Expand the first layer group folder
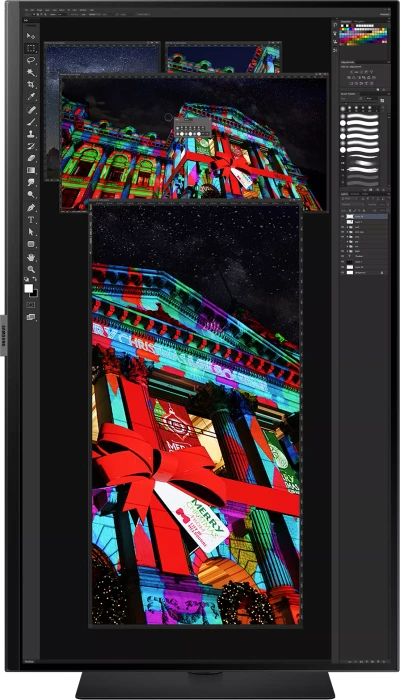The image size is (400, 700). click(348, 227)
